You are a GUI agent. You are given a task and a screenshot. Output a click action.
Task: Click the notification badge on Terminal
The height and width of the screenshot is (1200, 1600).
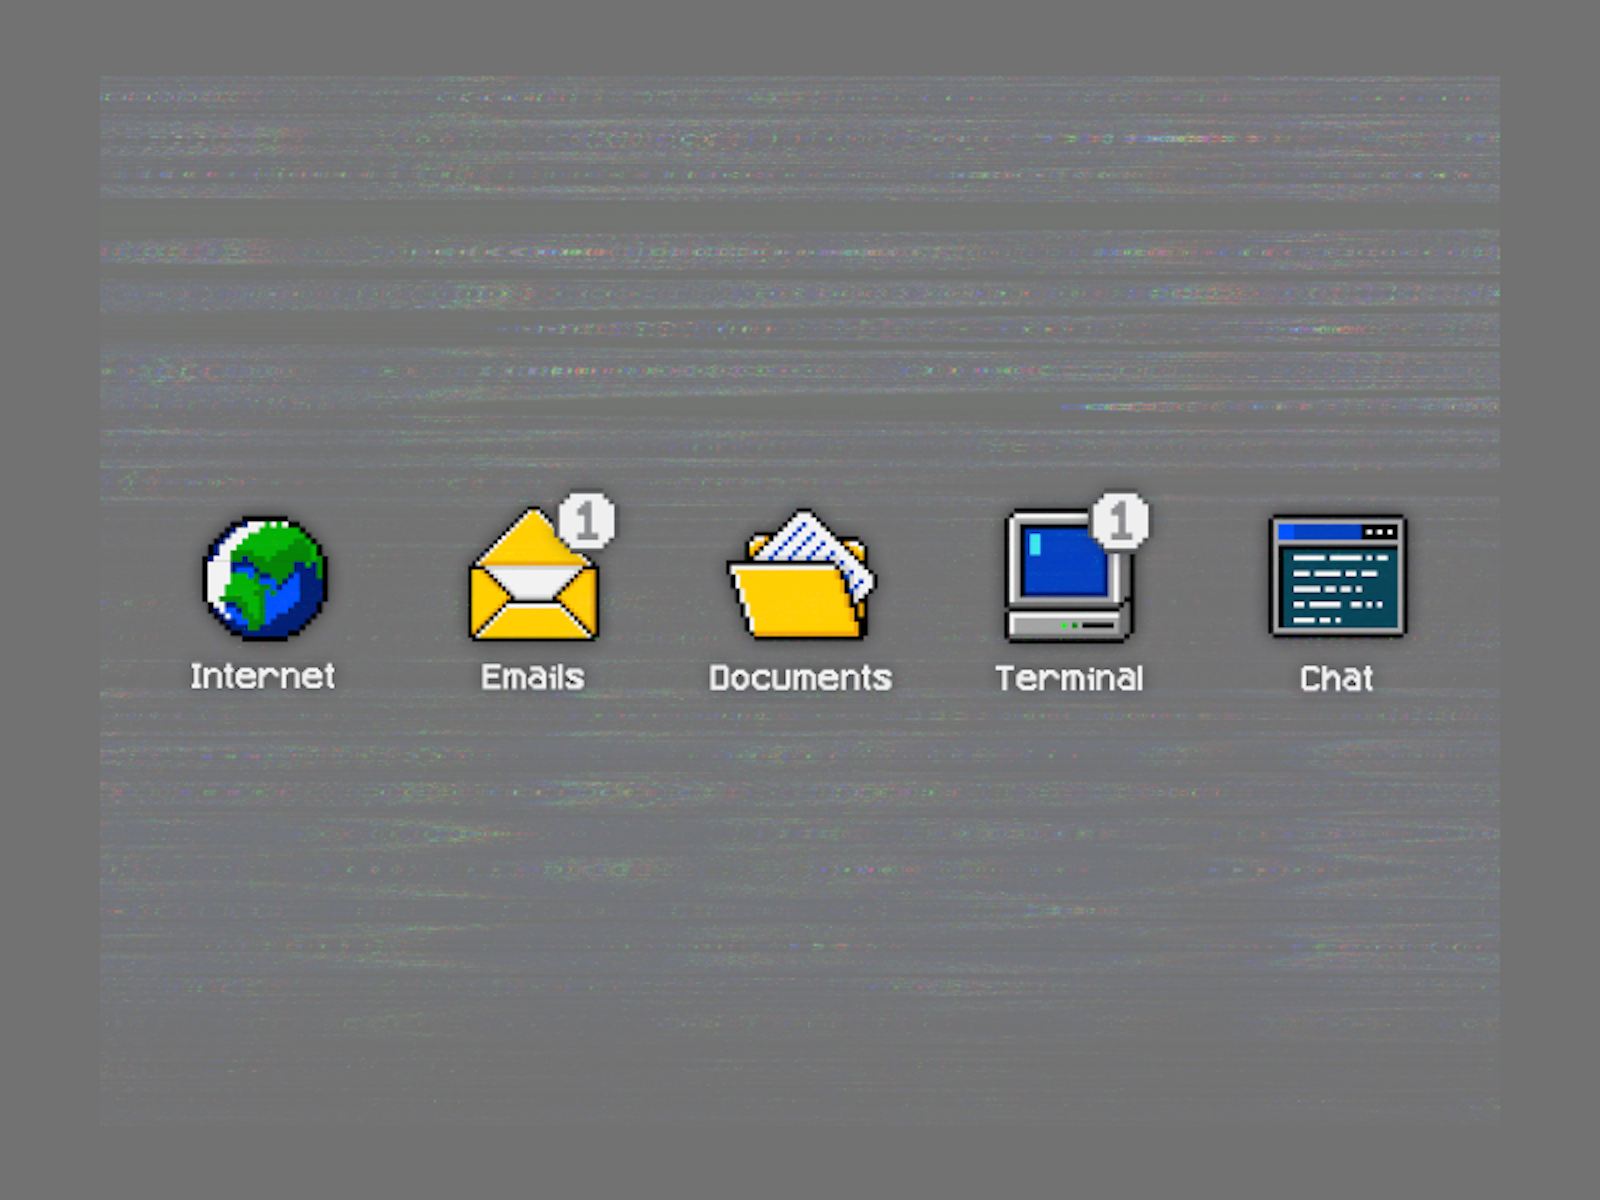[1120, 520]
